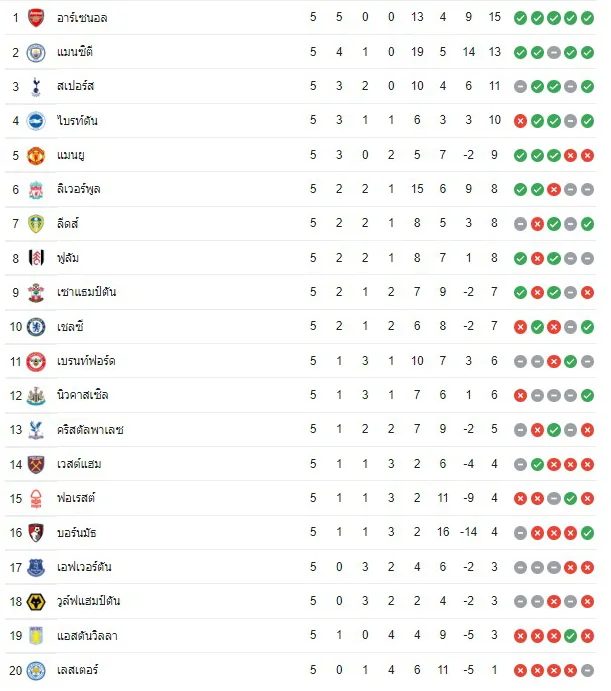Click the Wolves yellow wolf crest
Image resolution: width=611 pixels, height=691 pixels.
pos(36,602)
